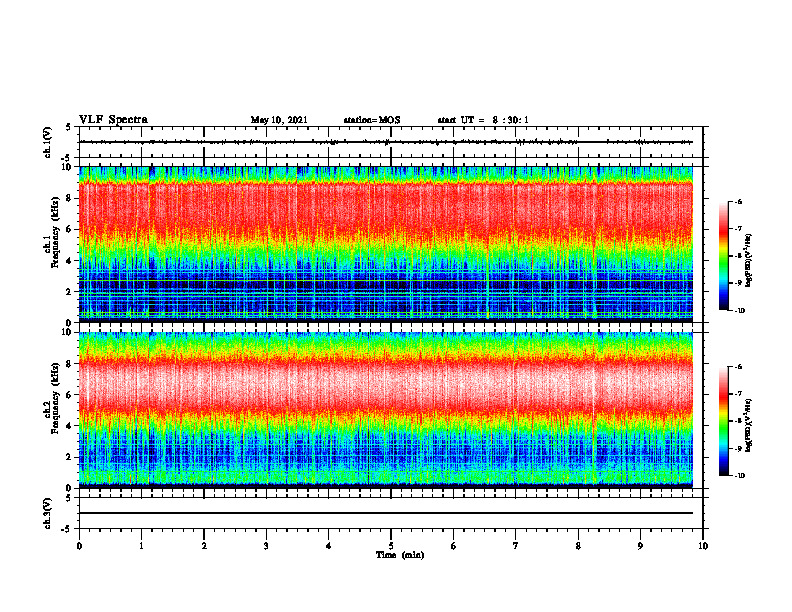The image size is (792, 612).
Task: Click the ch.2 frequency tick label '4'
Action: [70, 426]
